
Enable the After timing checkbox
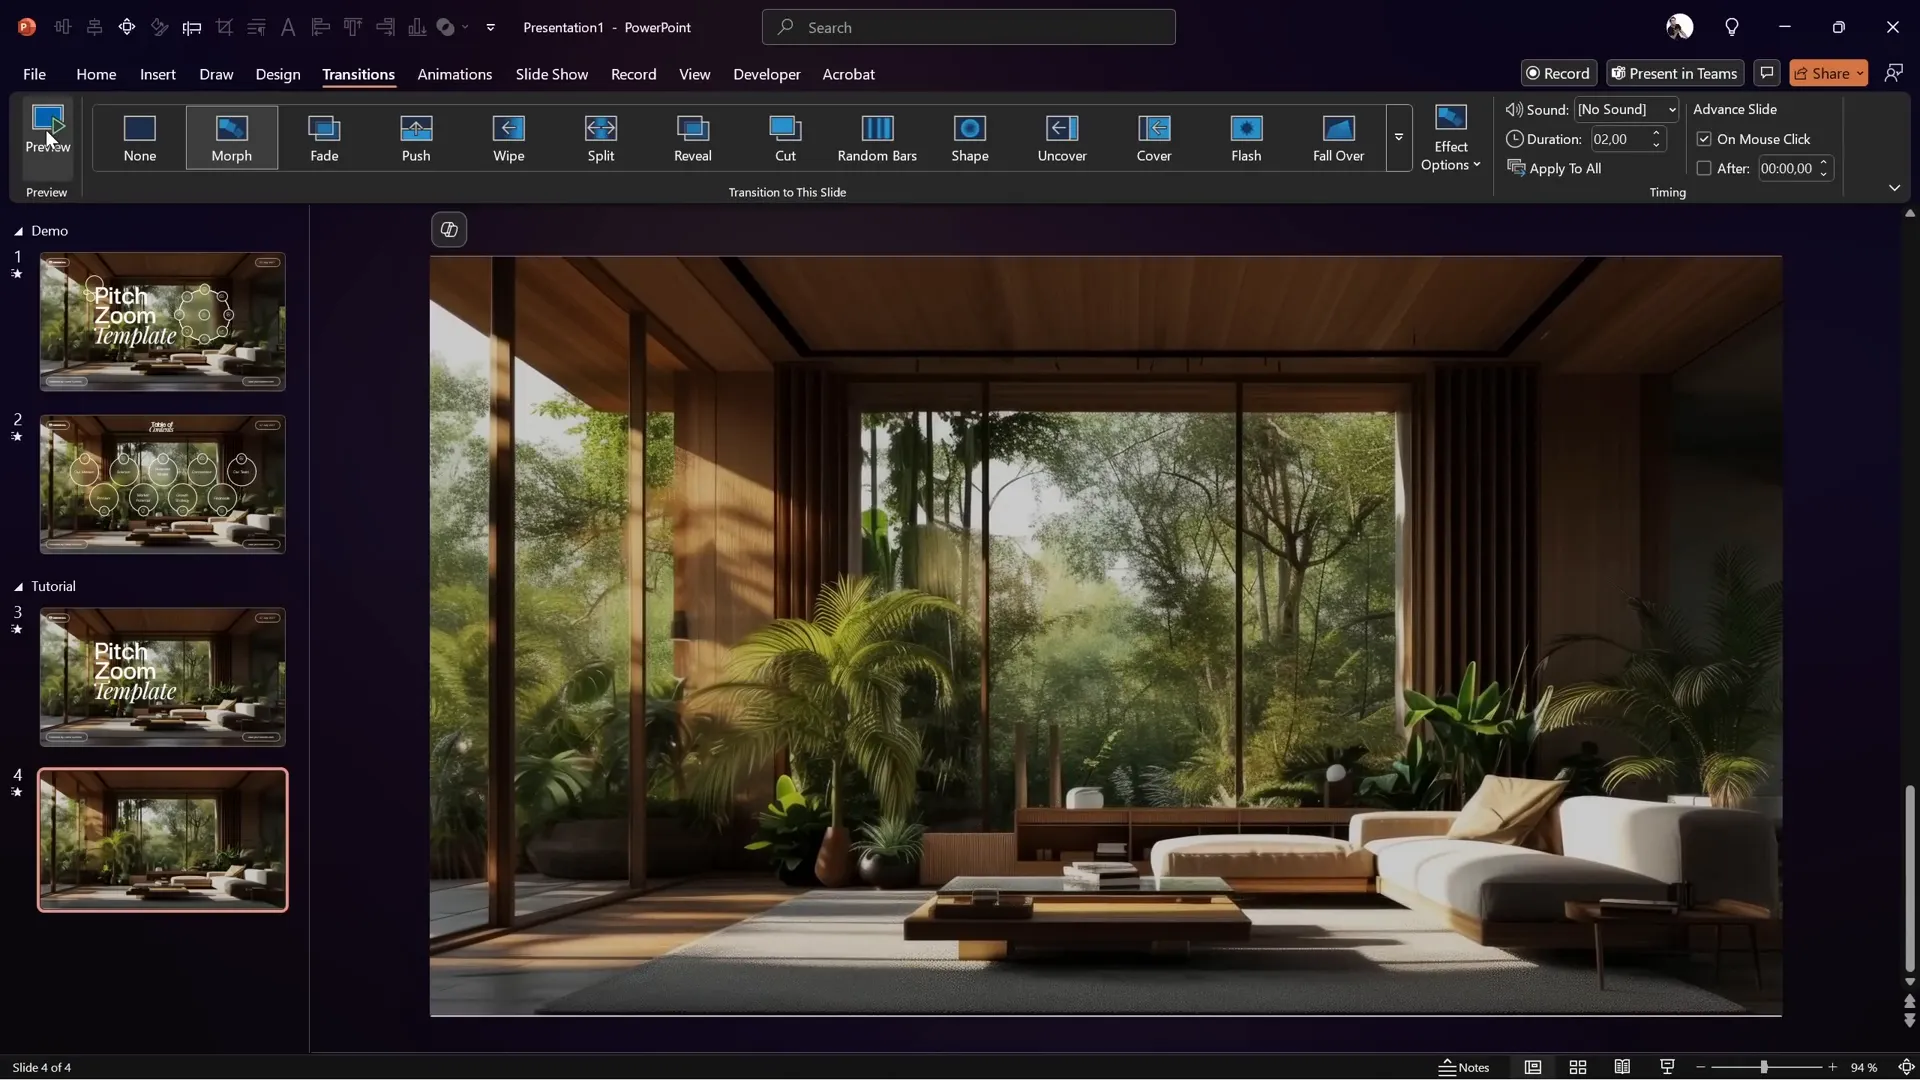pos(1704,168)
